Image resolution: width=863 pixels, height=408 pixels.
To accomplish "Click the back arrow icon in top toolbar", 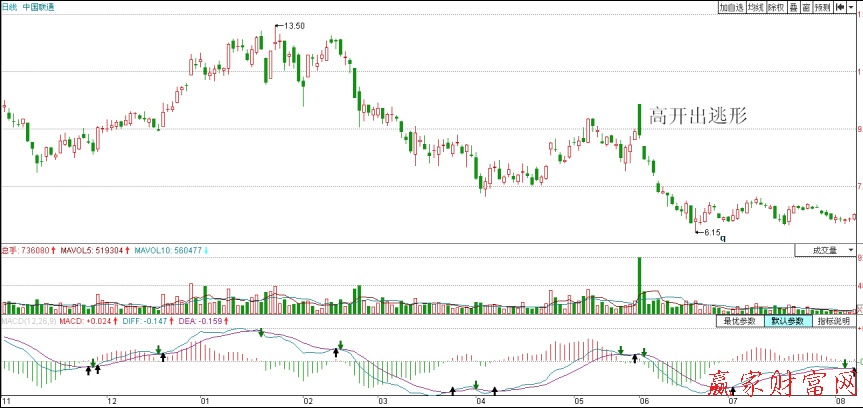I will [x=841, y=6].
